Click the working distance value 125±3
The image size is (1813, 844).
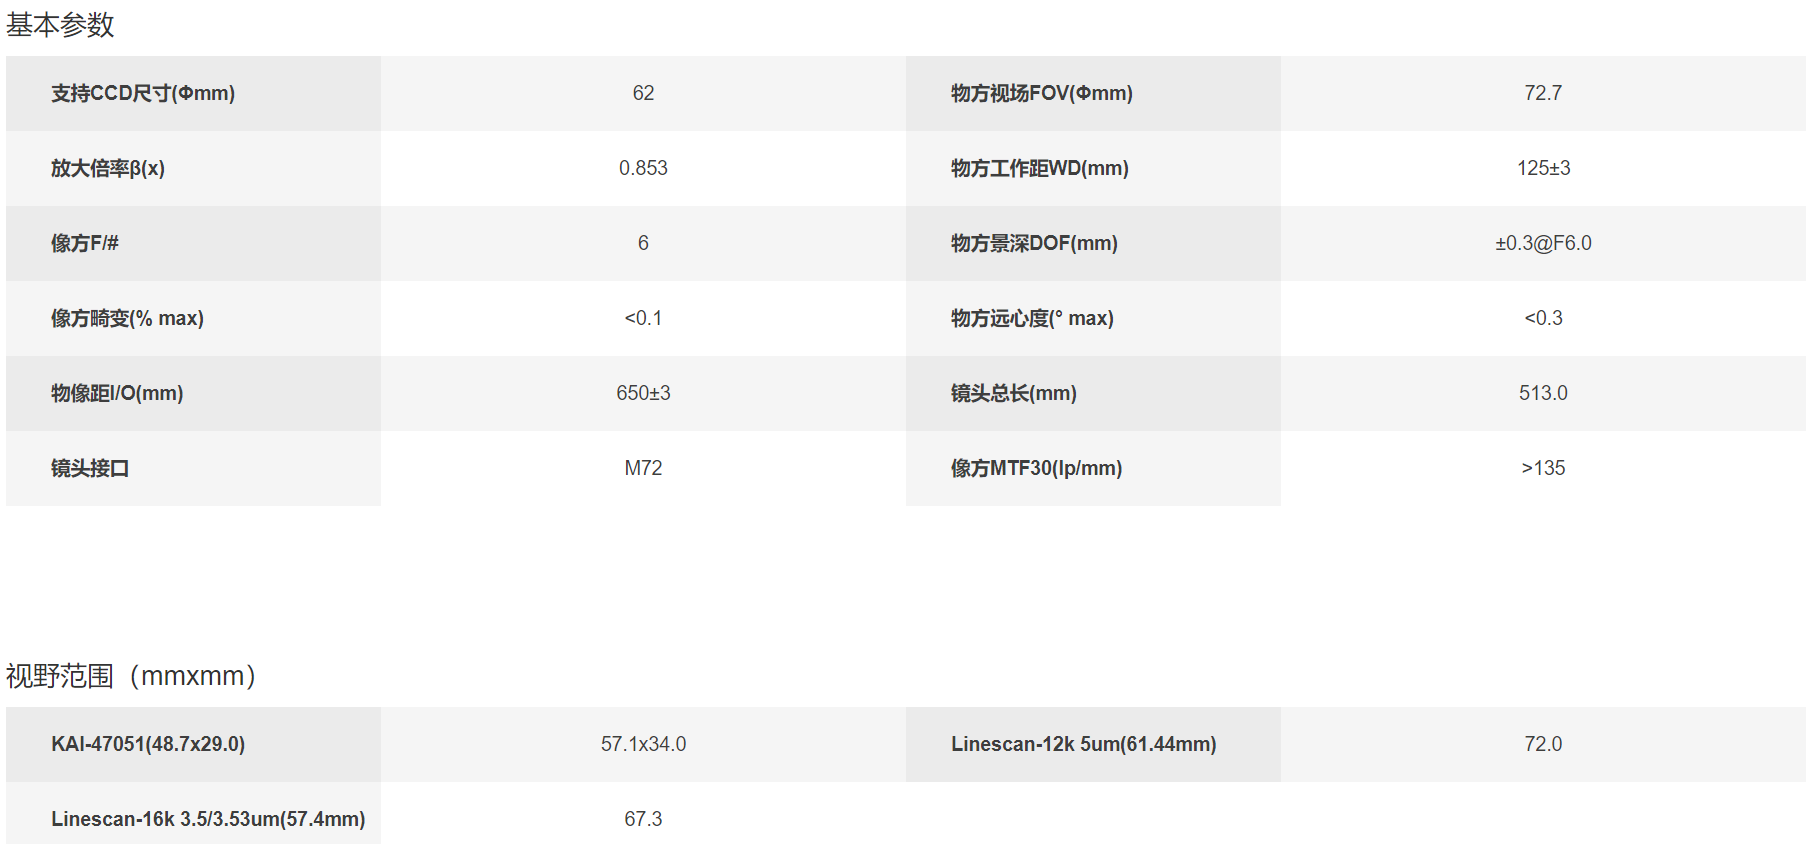1543,168
